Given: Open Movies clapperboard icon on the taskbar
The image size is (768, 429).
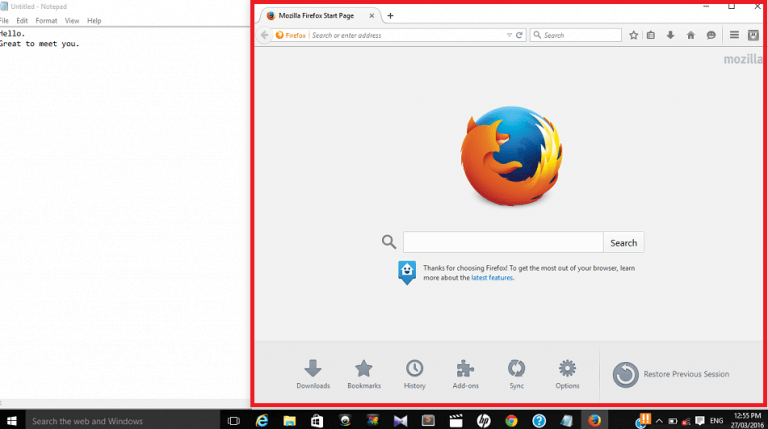Looking at the screenshot, I should [x=456, y=421].
